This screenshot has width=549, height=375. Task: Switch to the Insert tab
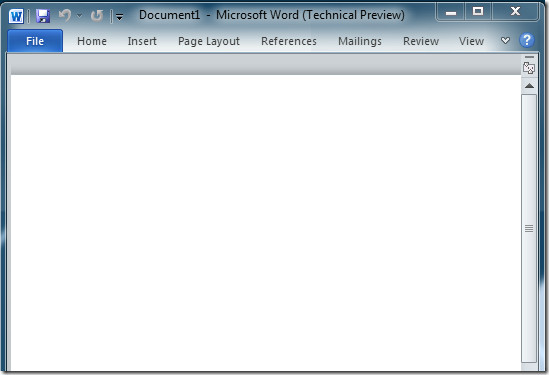point(142,41)
